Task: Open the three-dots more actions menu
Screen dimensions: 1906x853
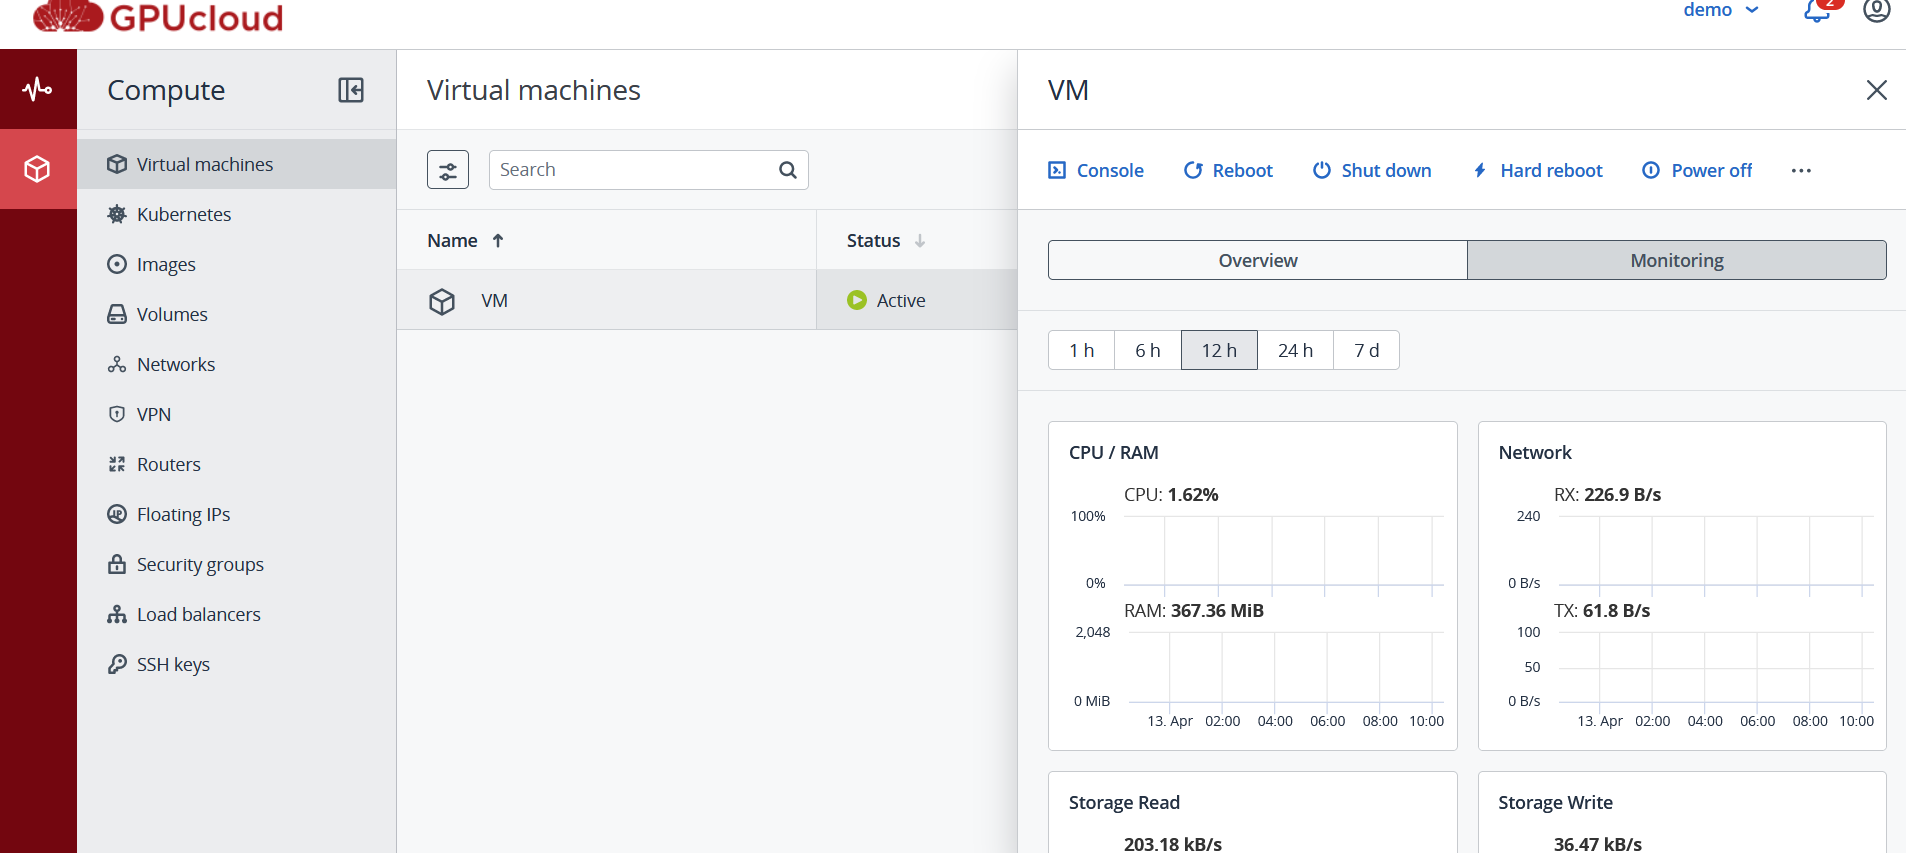Action: coord(1801,171)
